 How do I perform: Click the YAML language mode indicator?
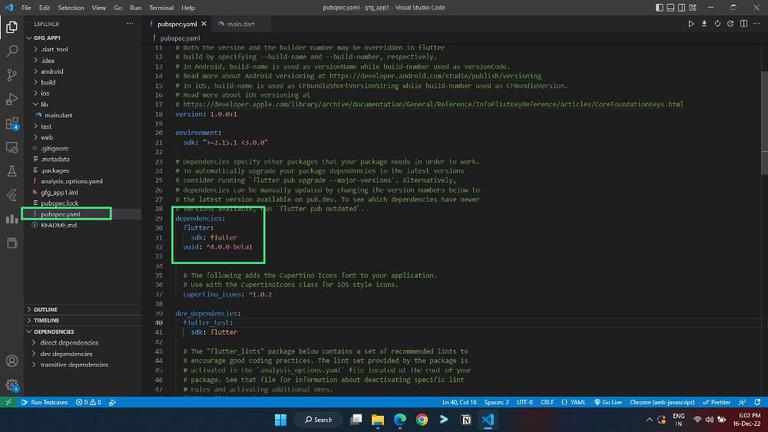[573, 402]
